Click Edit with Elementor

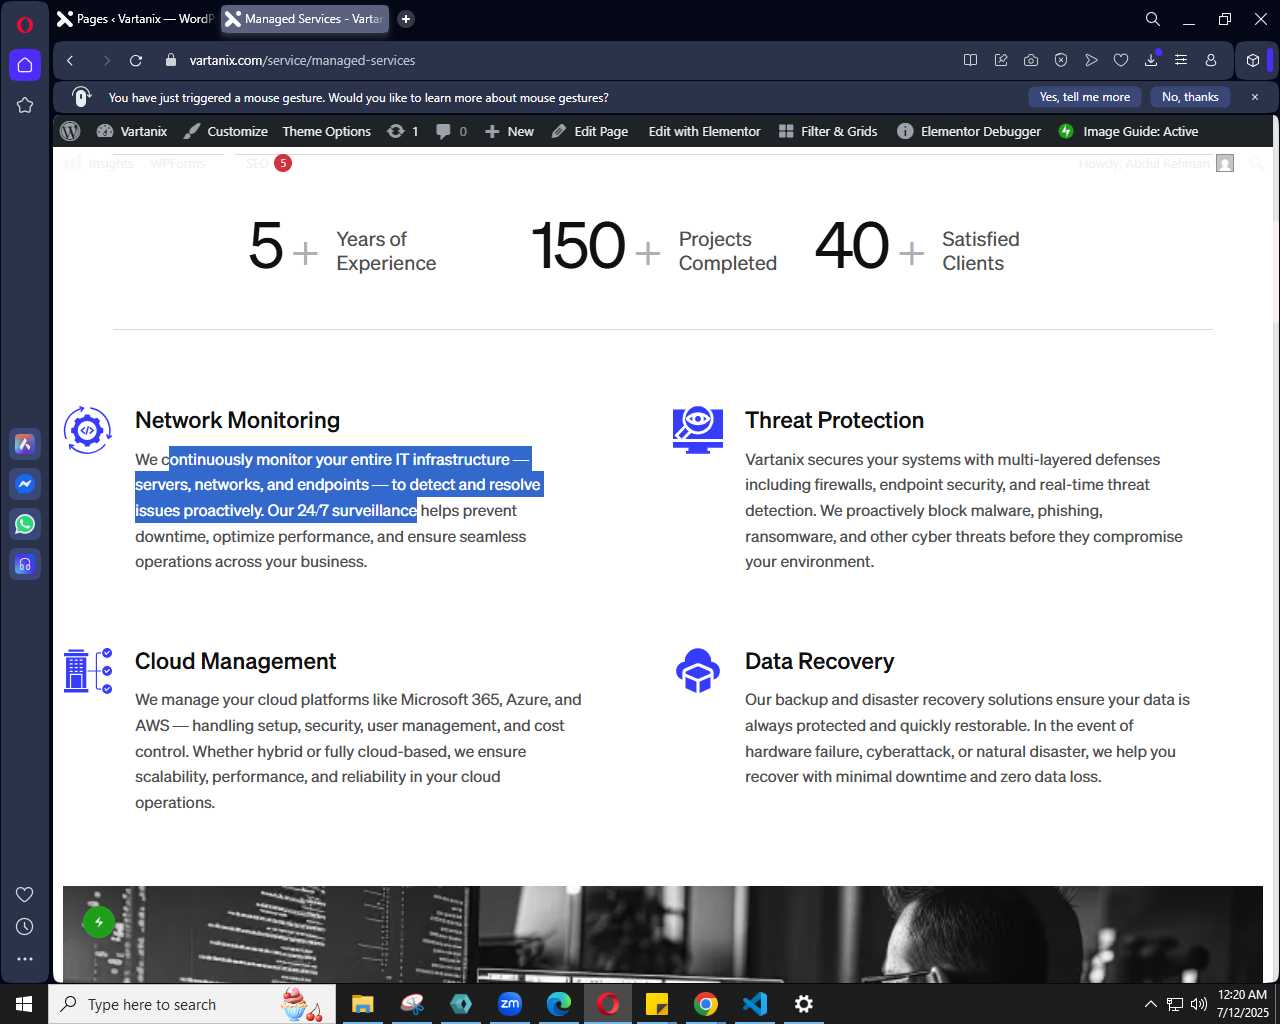705,131
